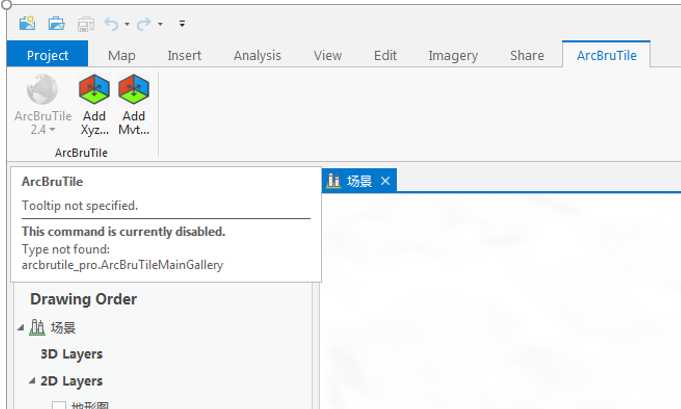Viewport: 681px width, 409px height.
Task: Open the Undo history dropdown arrow
Action: [127, 24]
